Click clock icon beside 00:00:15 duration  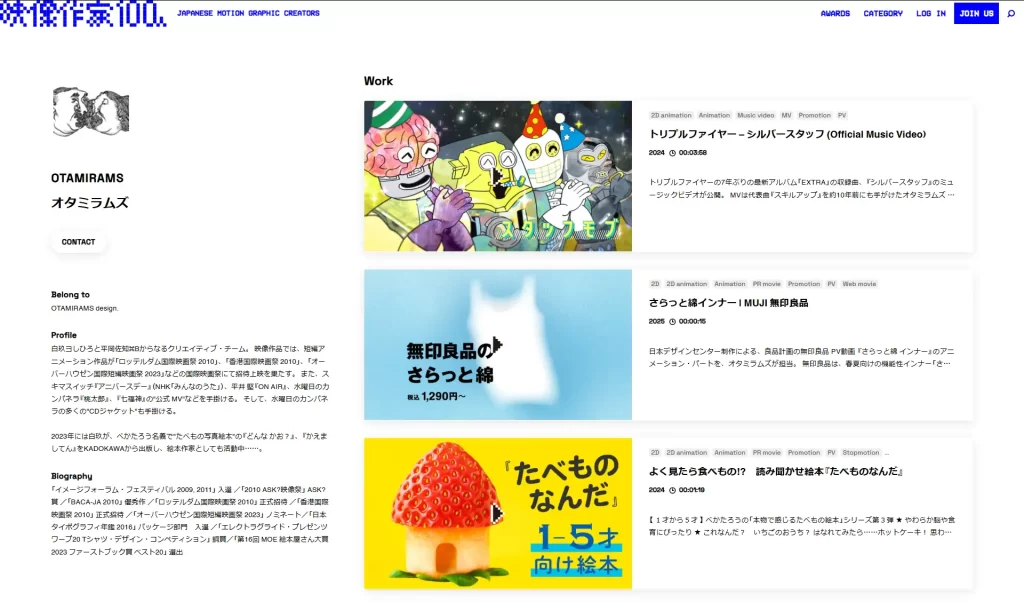(672, 321)
